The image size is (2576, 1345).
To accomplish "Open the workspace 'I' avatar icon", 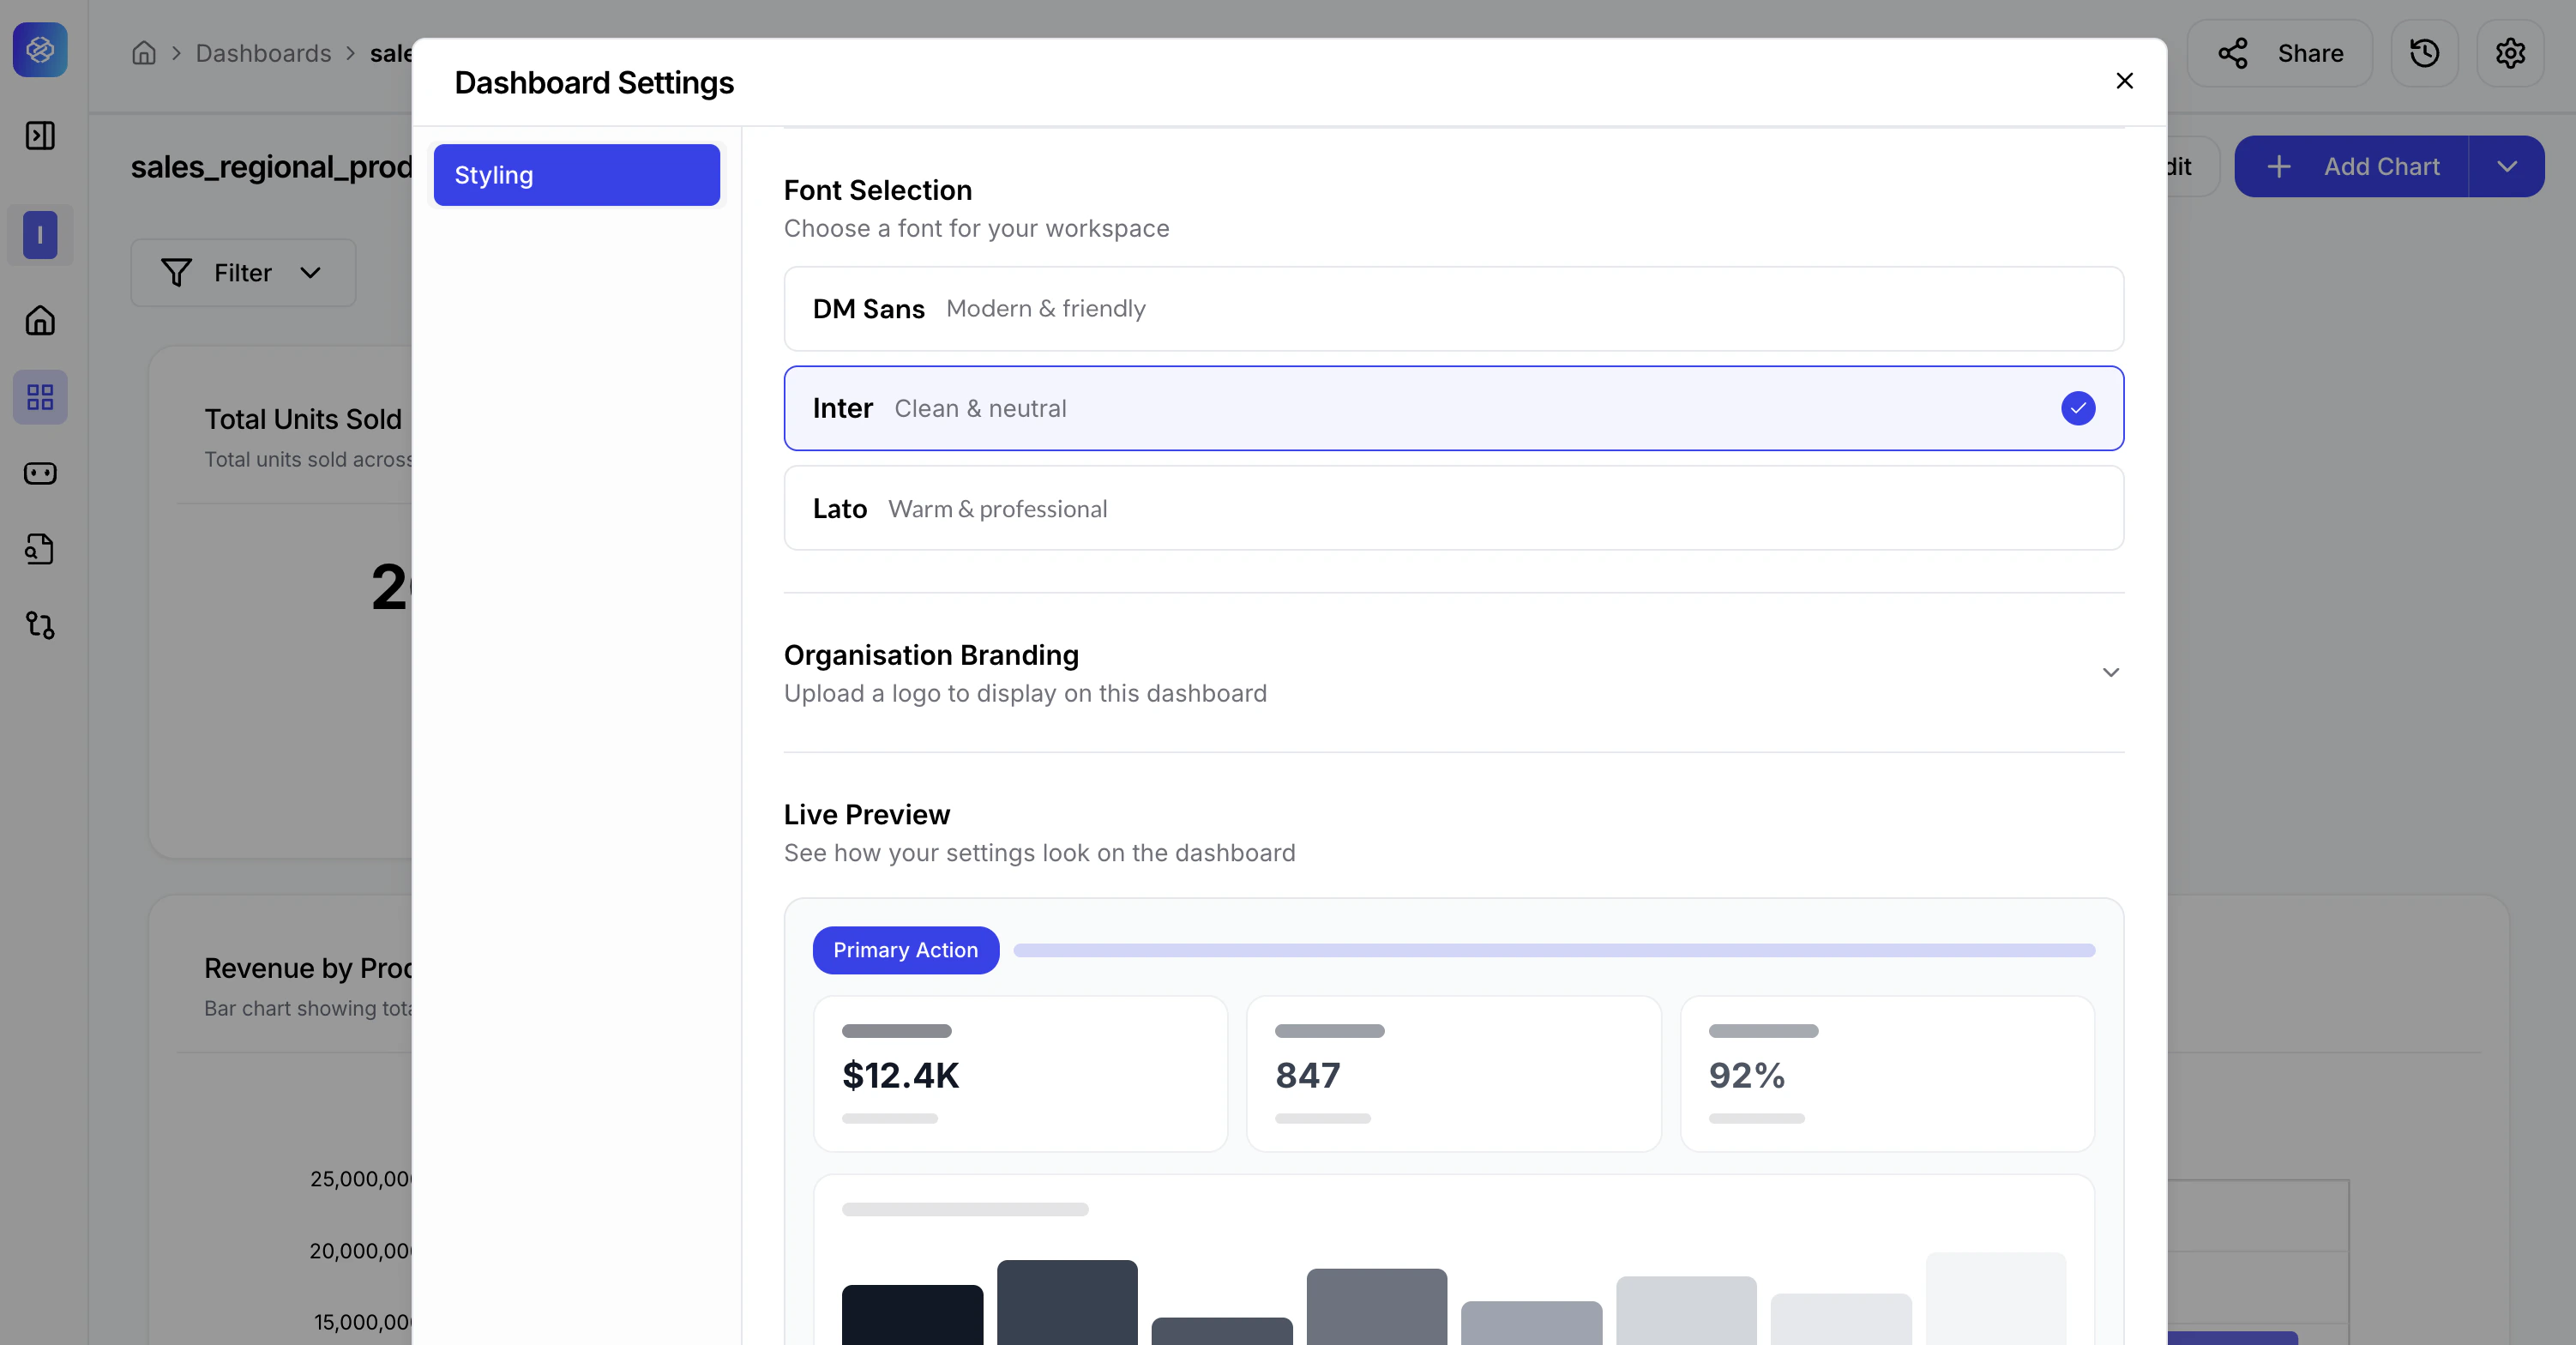I will point(40,235).
